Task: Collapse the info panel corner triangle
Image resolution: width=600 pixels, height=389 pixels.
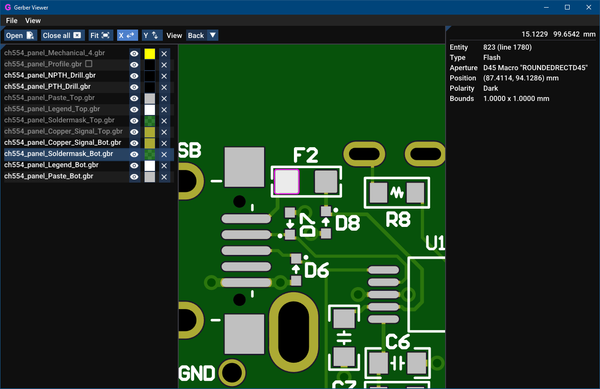Action: click(x=448, y=28)
